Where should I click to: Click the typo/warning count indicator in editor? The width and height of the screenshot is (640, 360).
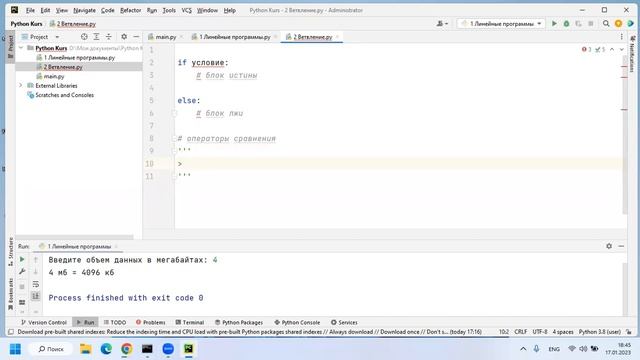[600, 49]
